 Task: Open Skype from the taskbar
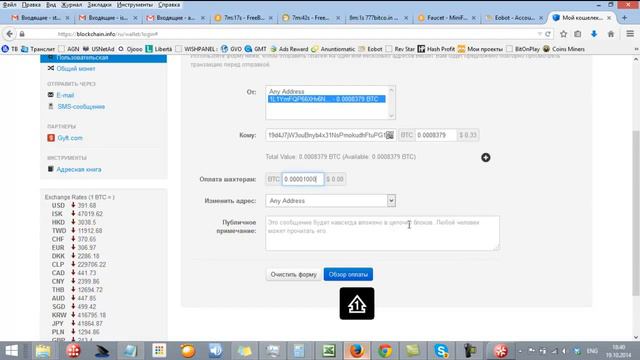441,351
